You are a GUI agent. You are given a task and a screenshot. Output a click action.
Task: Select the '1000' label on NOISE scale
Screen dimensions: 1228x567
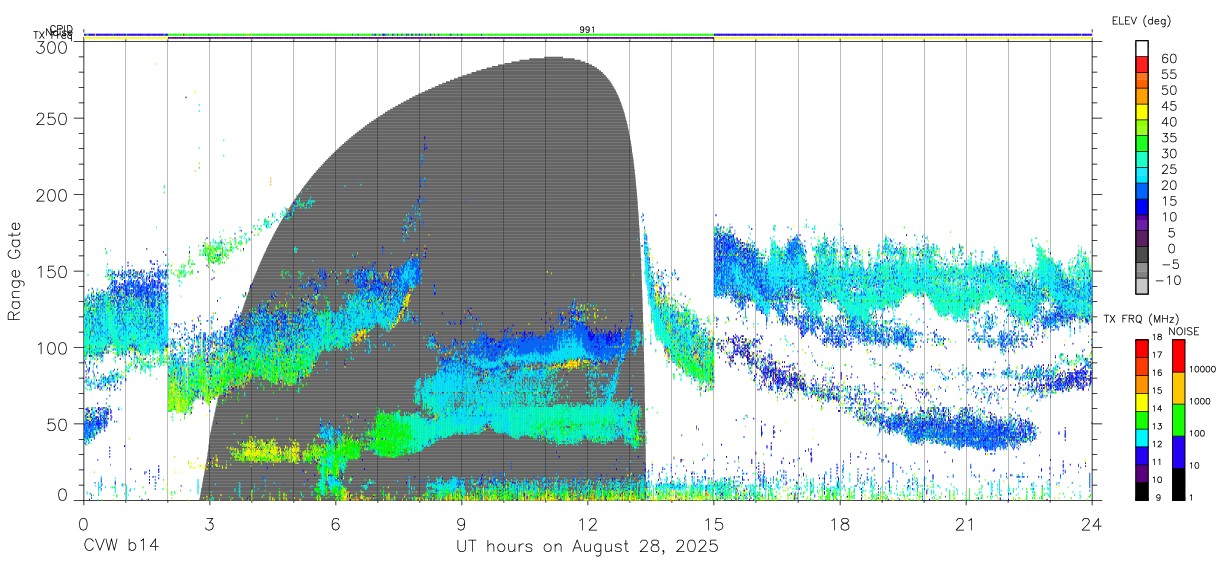pos(1199,401)
